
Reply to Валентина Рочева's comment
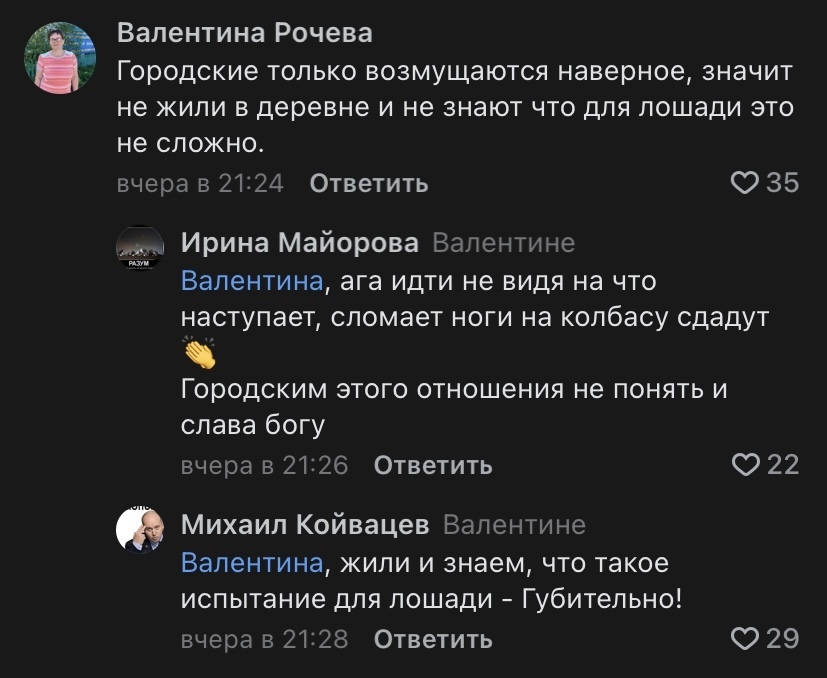[369, 183]
